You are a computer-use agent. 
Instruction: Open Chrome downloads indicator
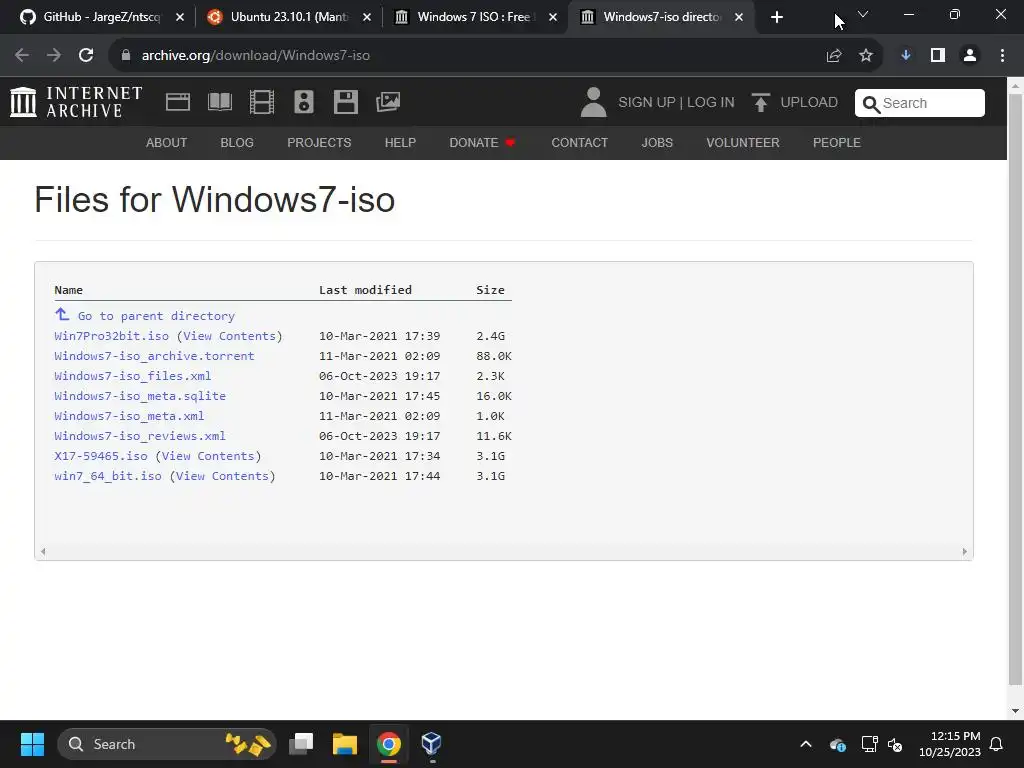906,56
